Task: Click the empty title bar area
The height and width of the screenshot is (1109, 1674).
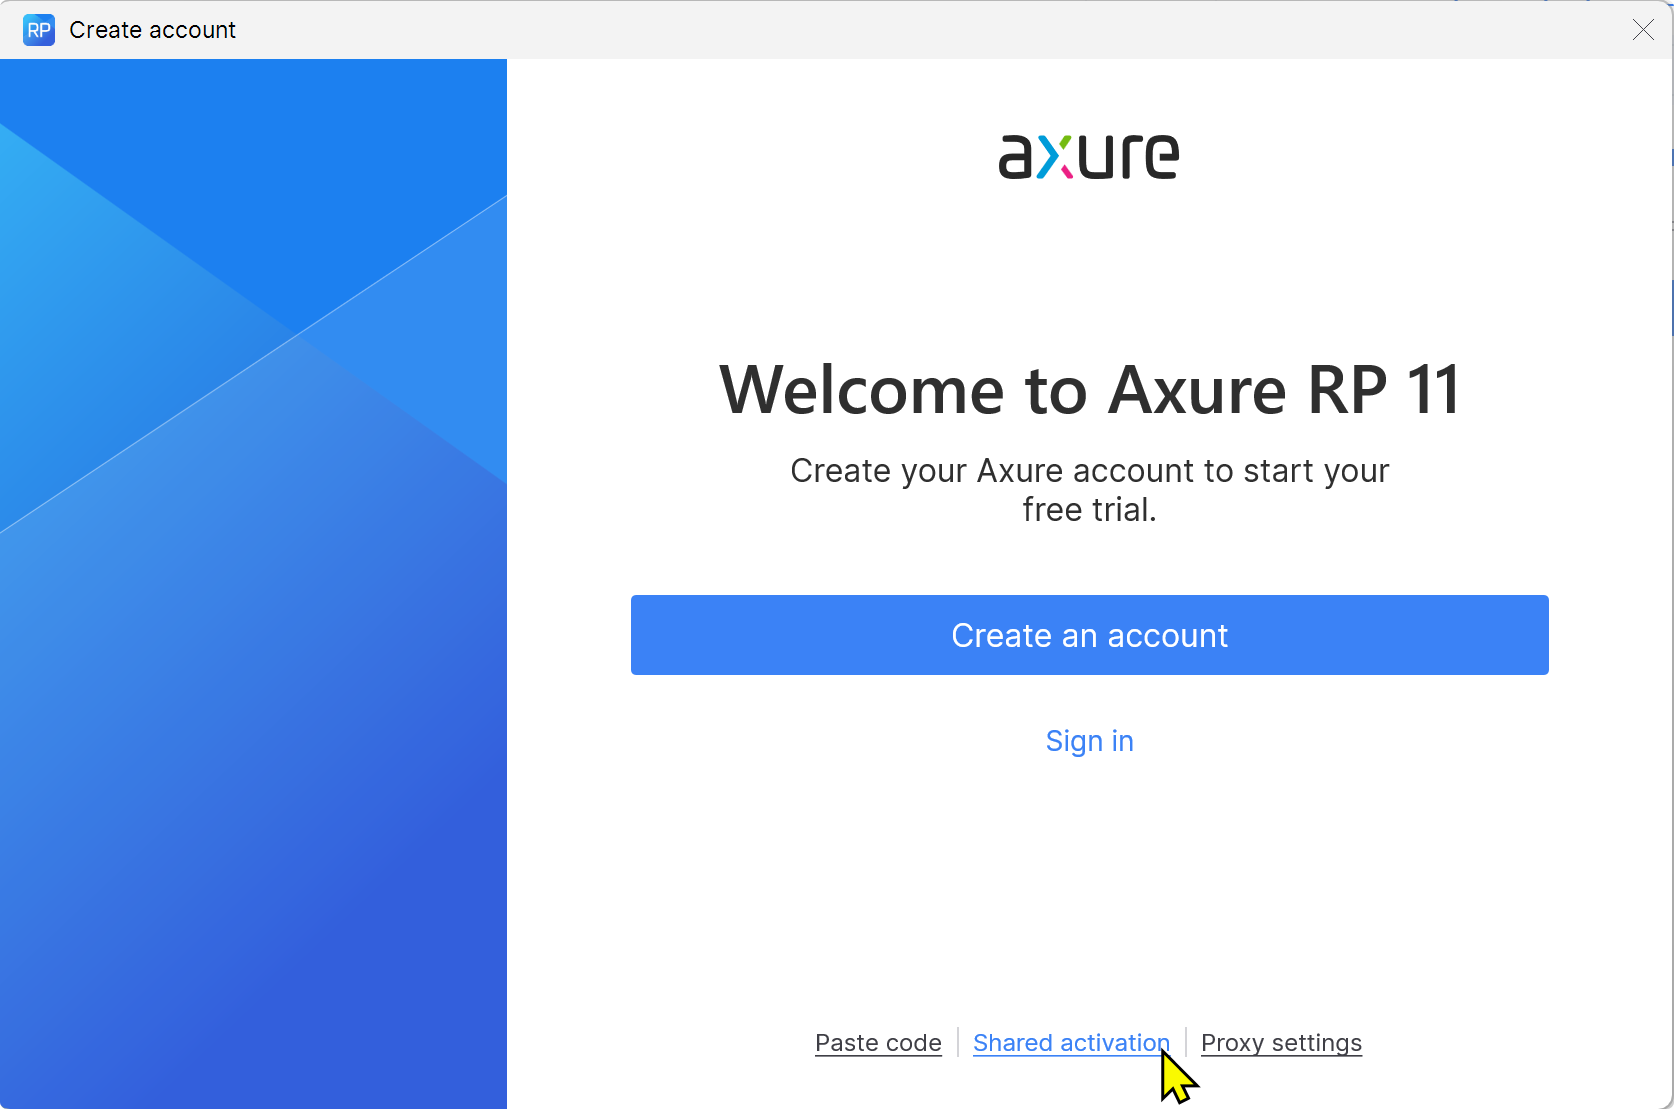Action: click(900, 30)
